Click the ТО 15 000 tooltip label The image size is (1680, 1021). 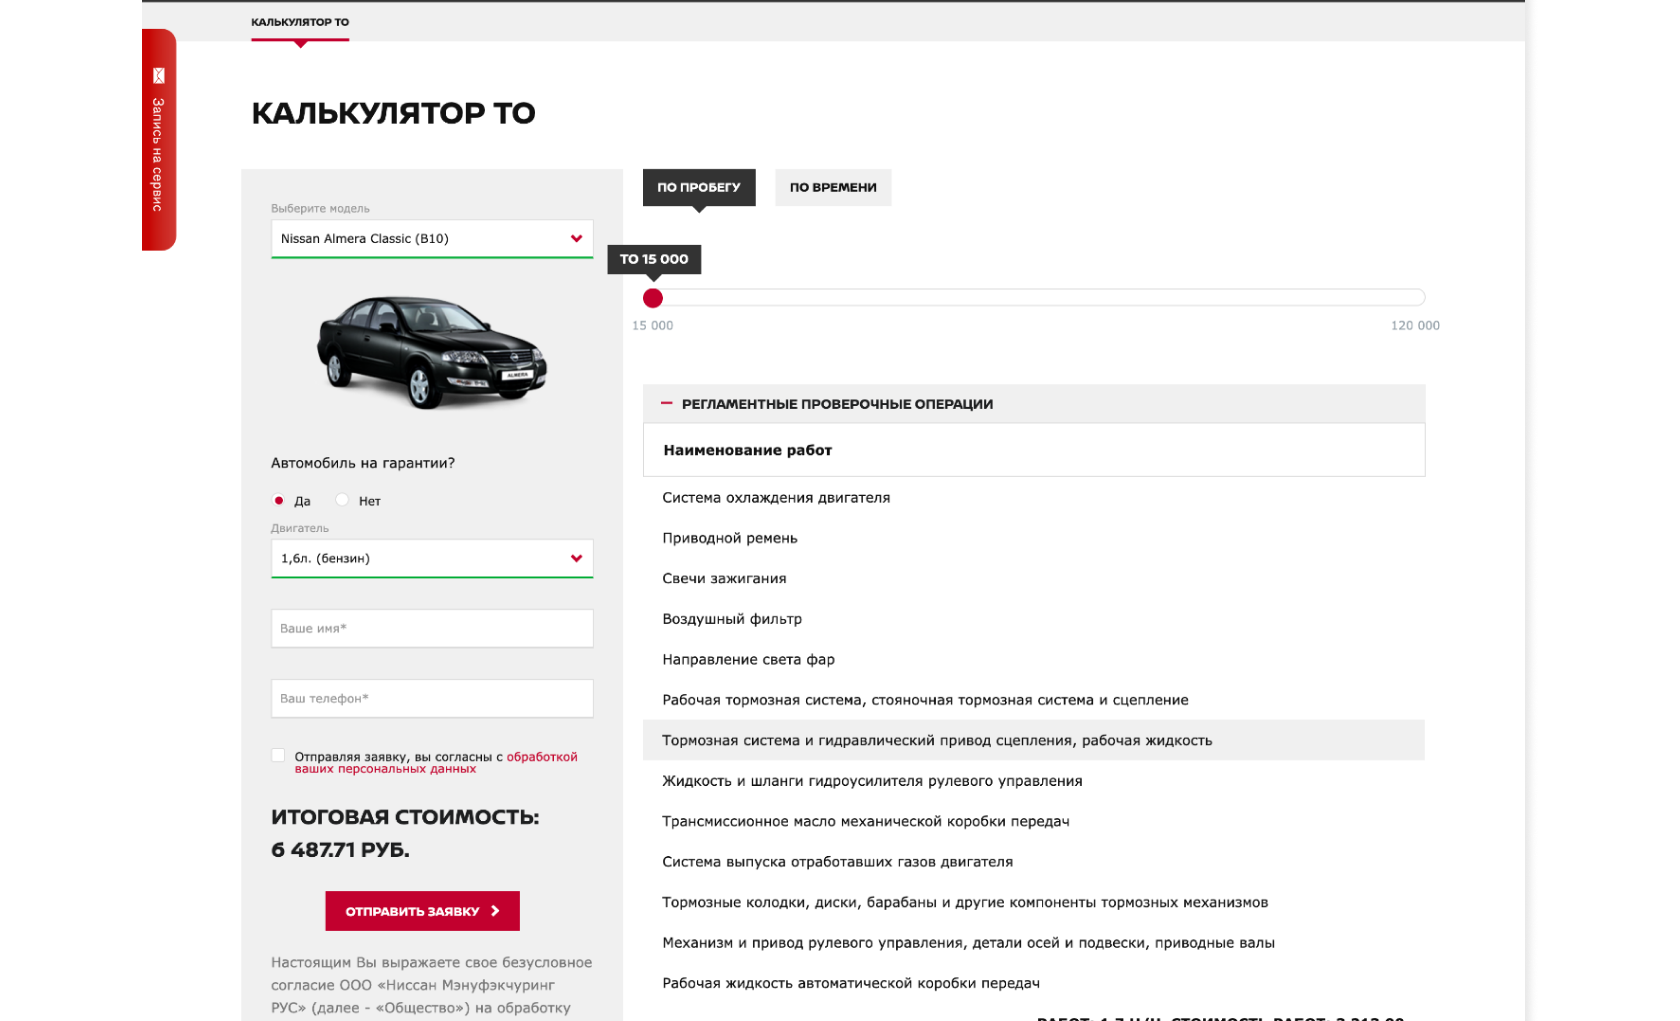[654, 259]
